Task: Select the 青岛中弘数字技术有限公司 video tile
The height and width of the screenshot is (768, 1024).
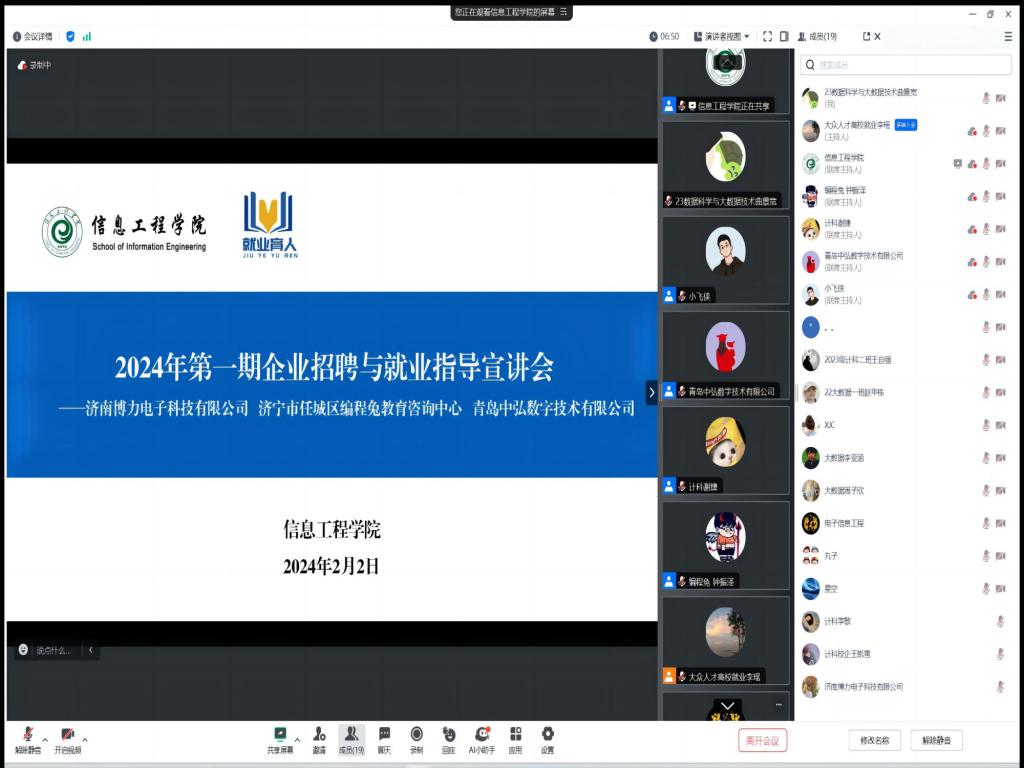Action: (x=726, y=355)
